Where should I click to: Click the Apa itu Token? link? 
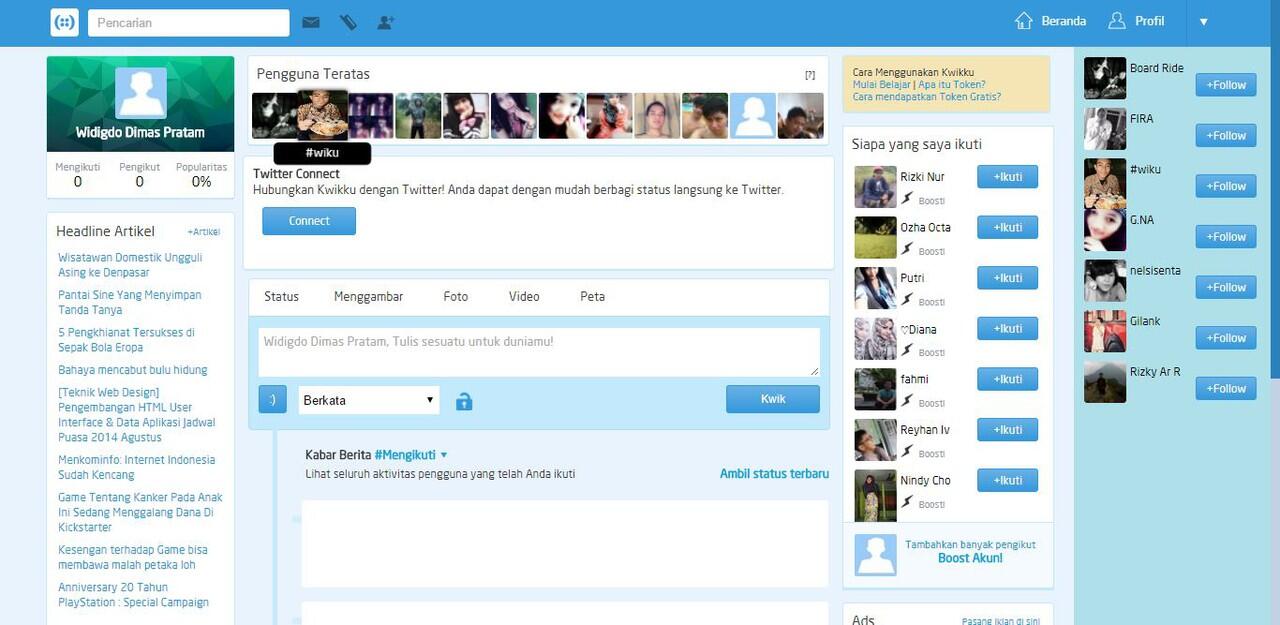click(951, 85)
